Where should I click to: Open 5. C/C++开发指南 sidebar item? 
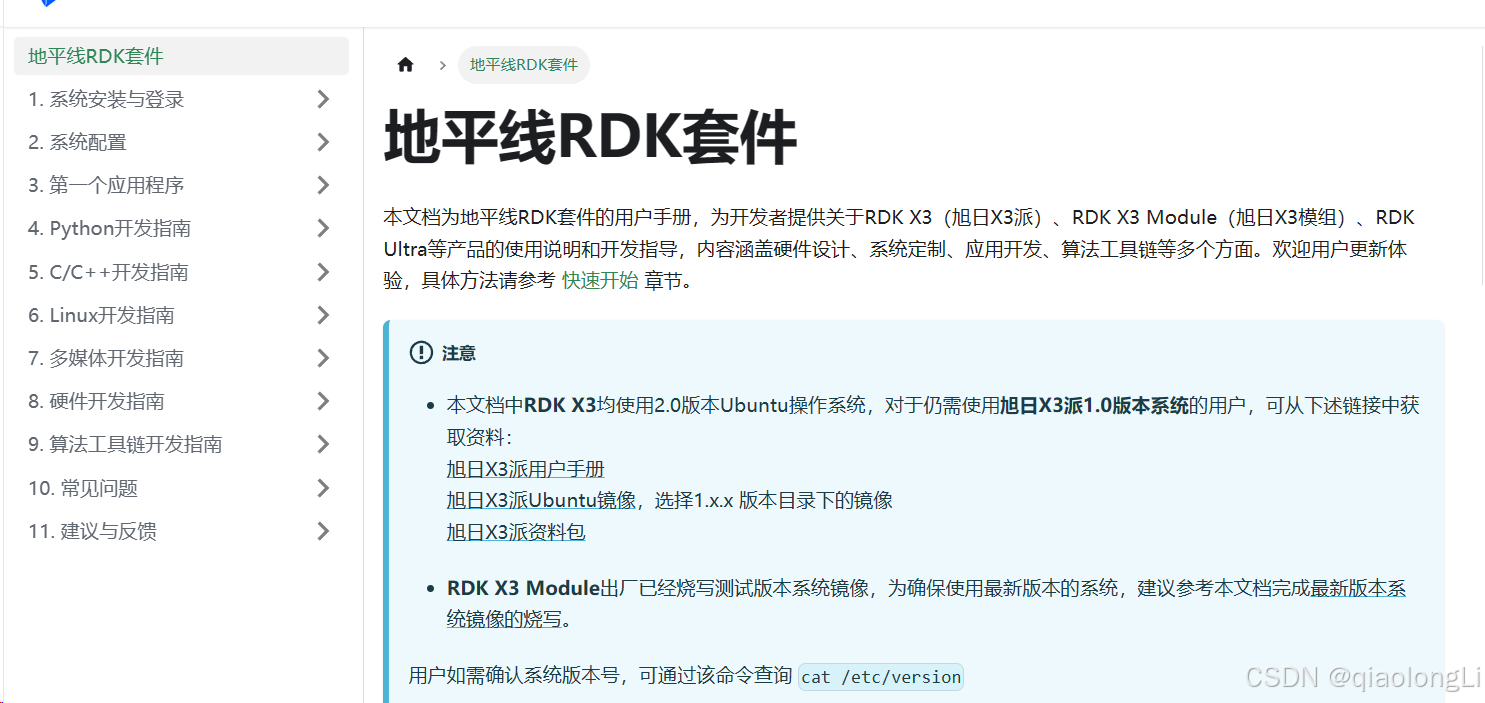click(x=108, y=272)
